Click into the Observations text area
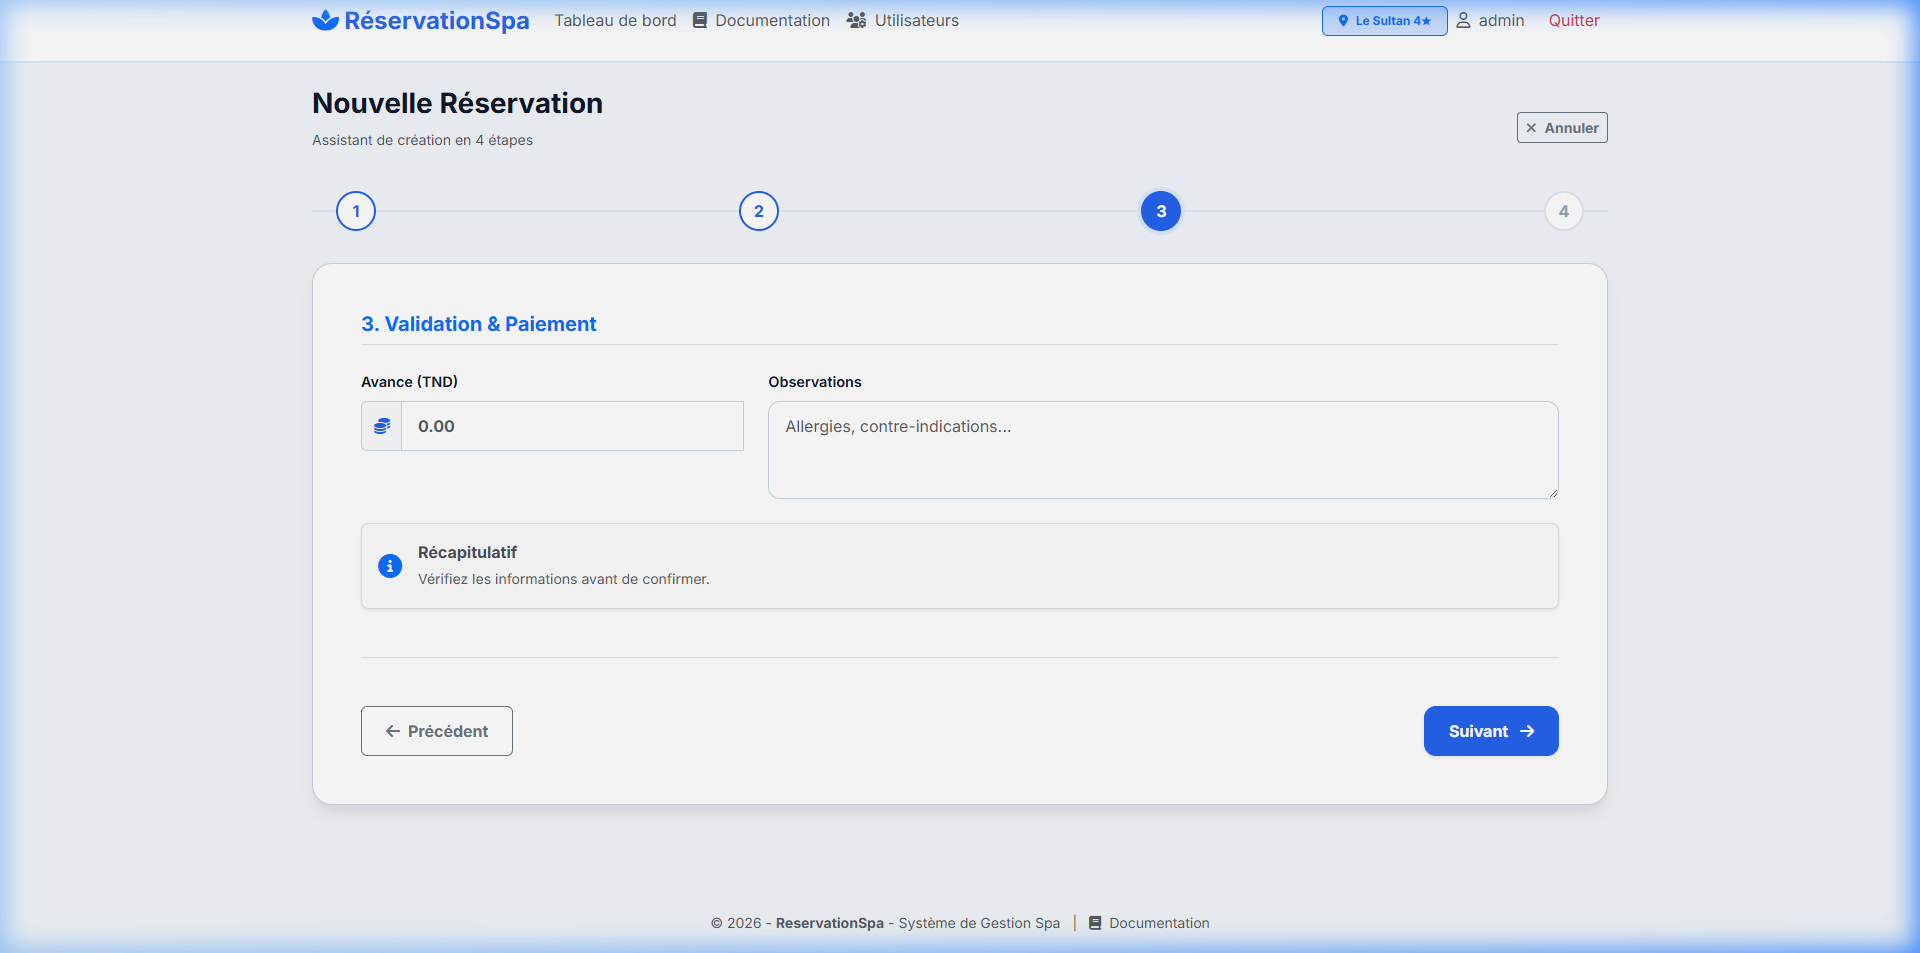Viewport: 1920px width, 953px height. coord(1163,450)
